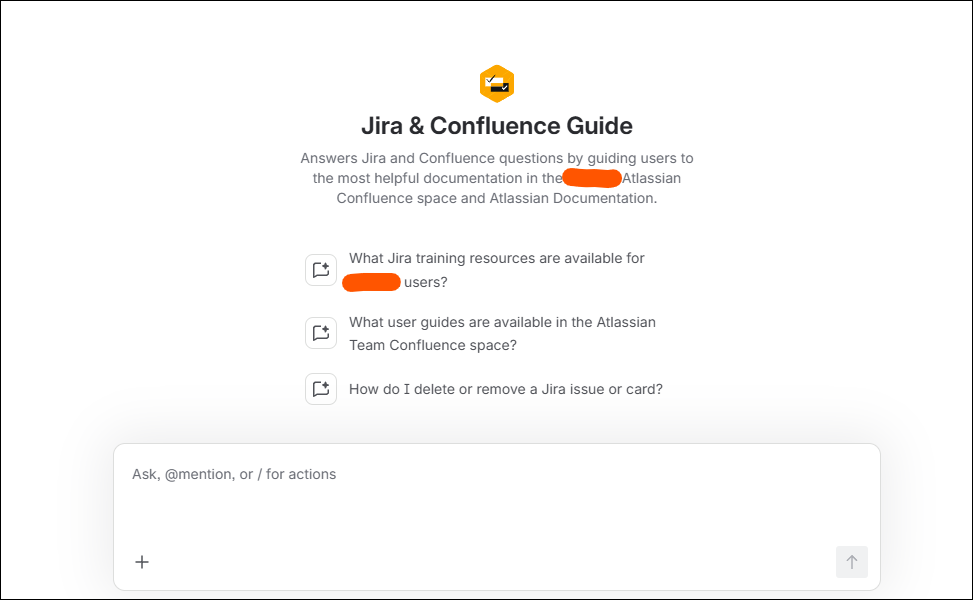Click the chat-sparkle icon beside Jira training prompt

(321, 270)
